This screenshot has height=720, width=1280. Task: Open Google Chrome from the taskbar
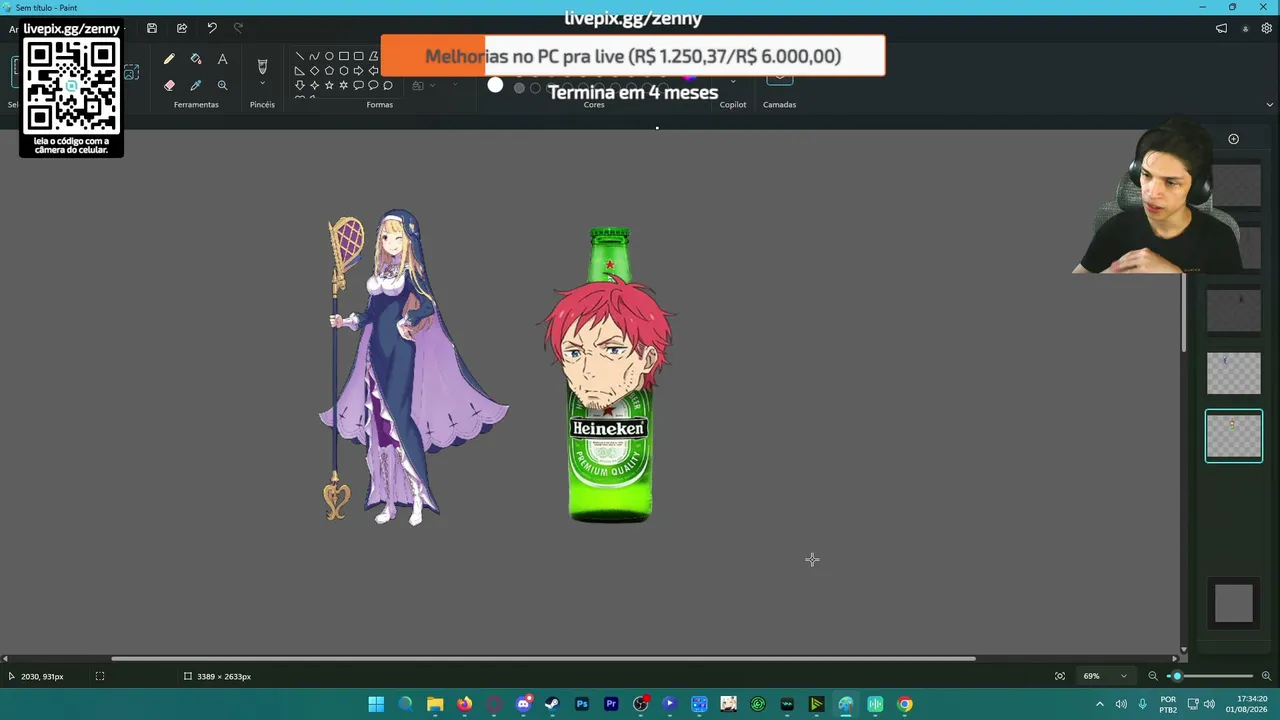pyautogui.click(x=905, y=704)
